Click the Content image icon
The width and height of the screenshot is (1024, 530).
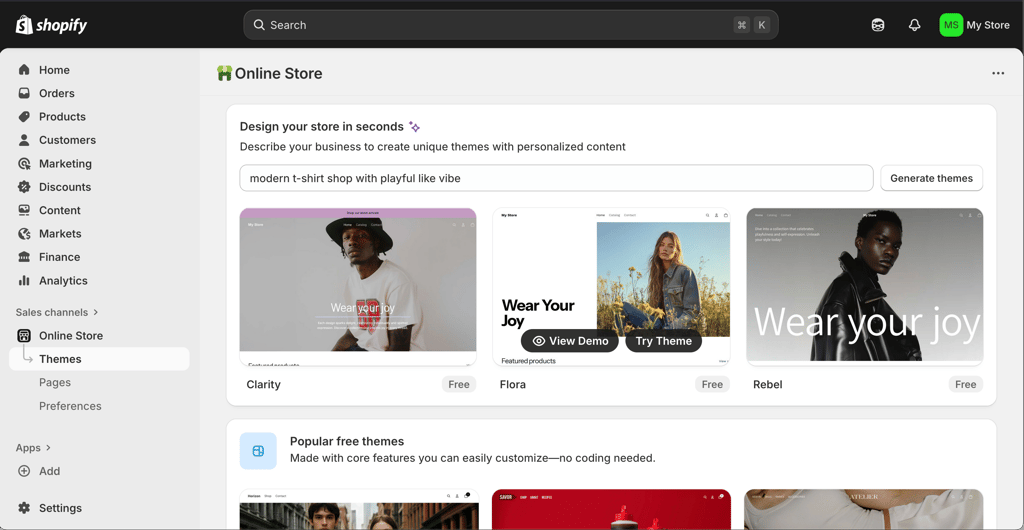(24, 210)
